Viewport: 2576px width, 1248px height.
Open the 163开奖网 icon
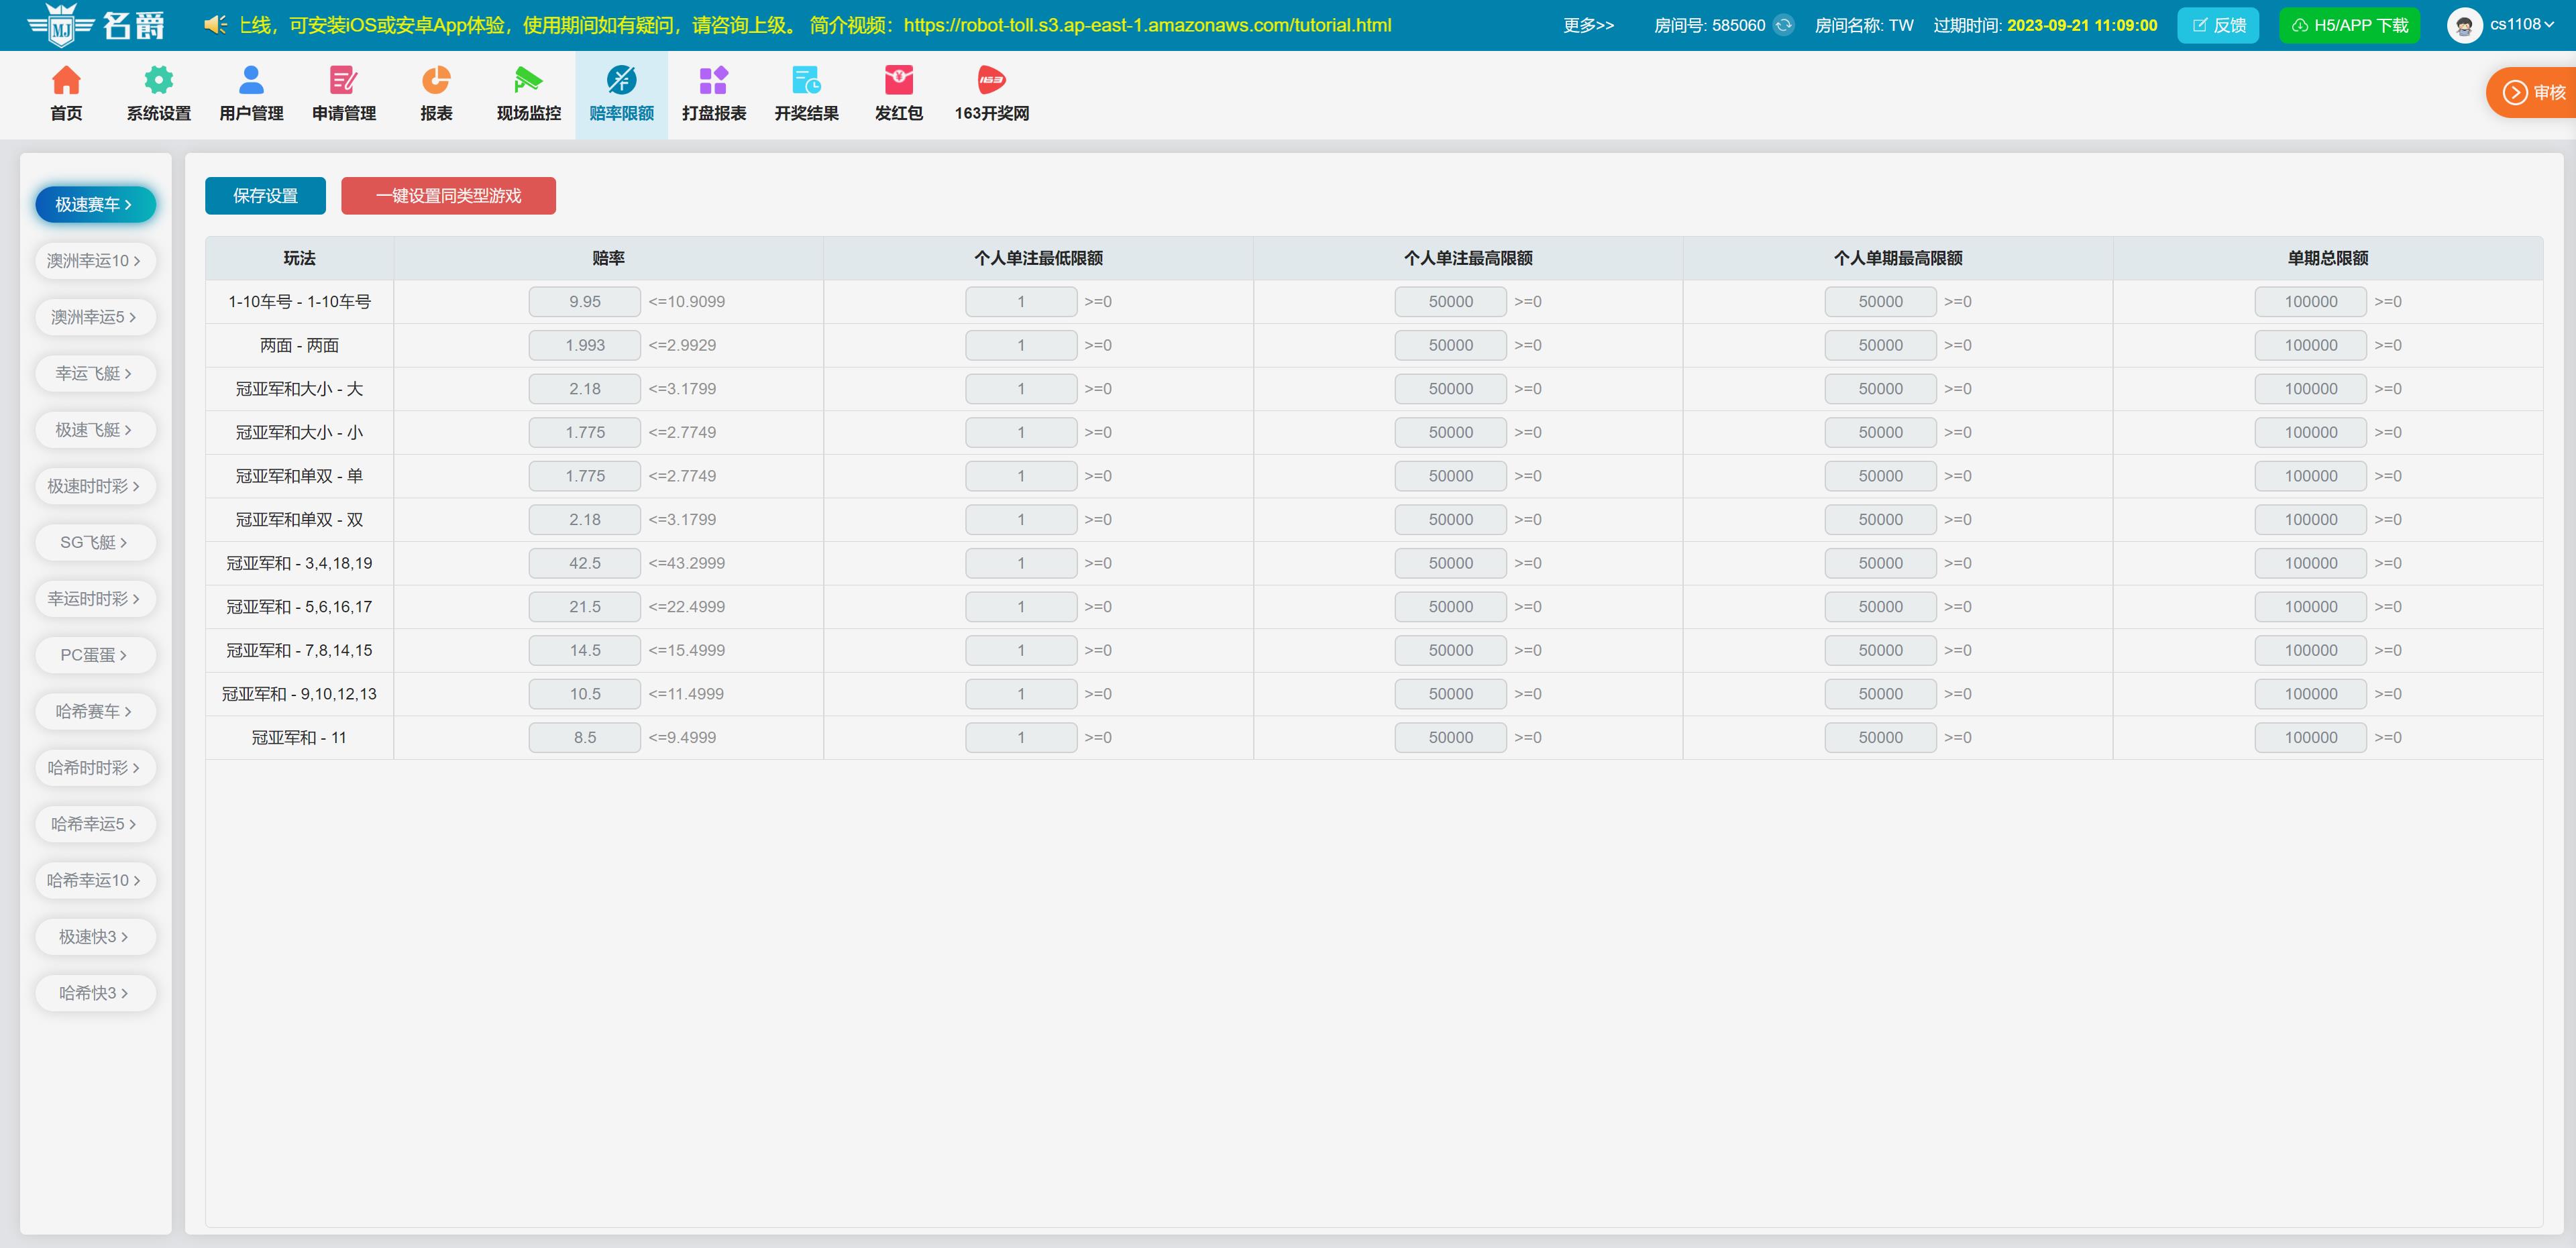click(991, 81)
